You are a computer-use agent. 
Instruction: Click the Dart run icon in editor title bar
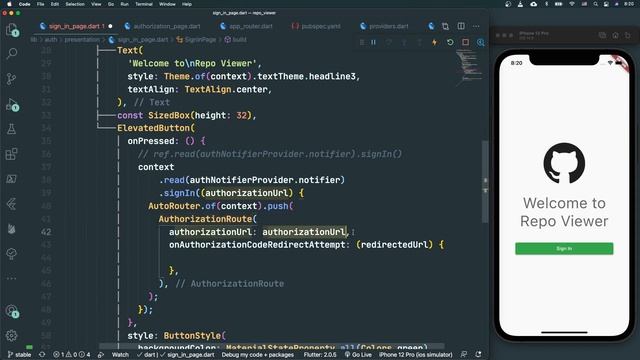click(431, 26)
